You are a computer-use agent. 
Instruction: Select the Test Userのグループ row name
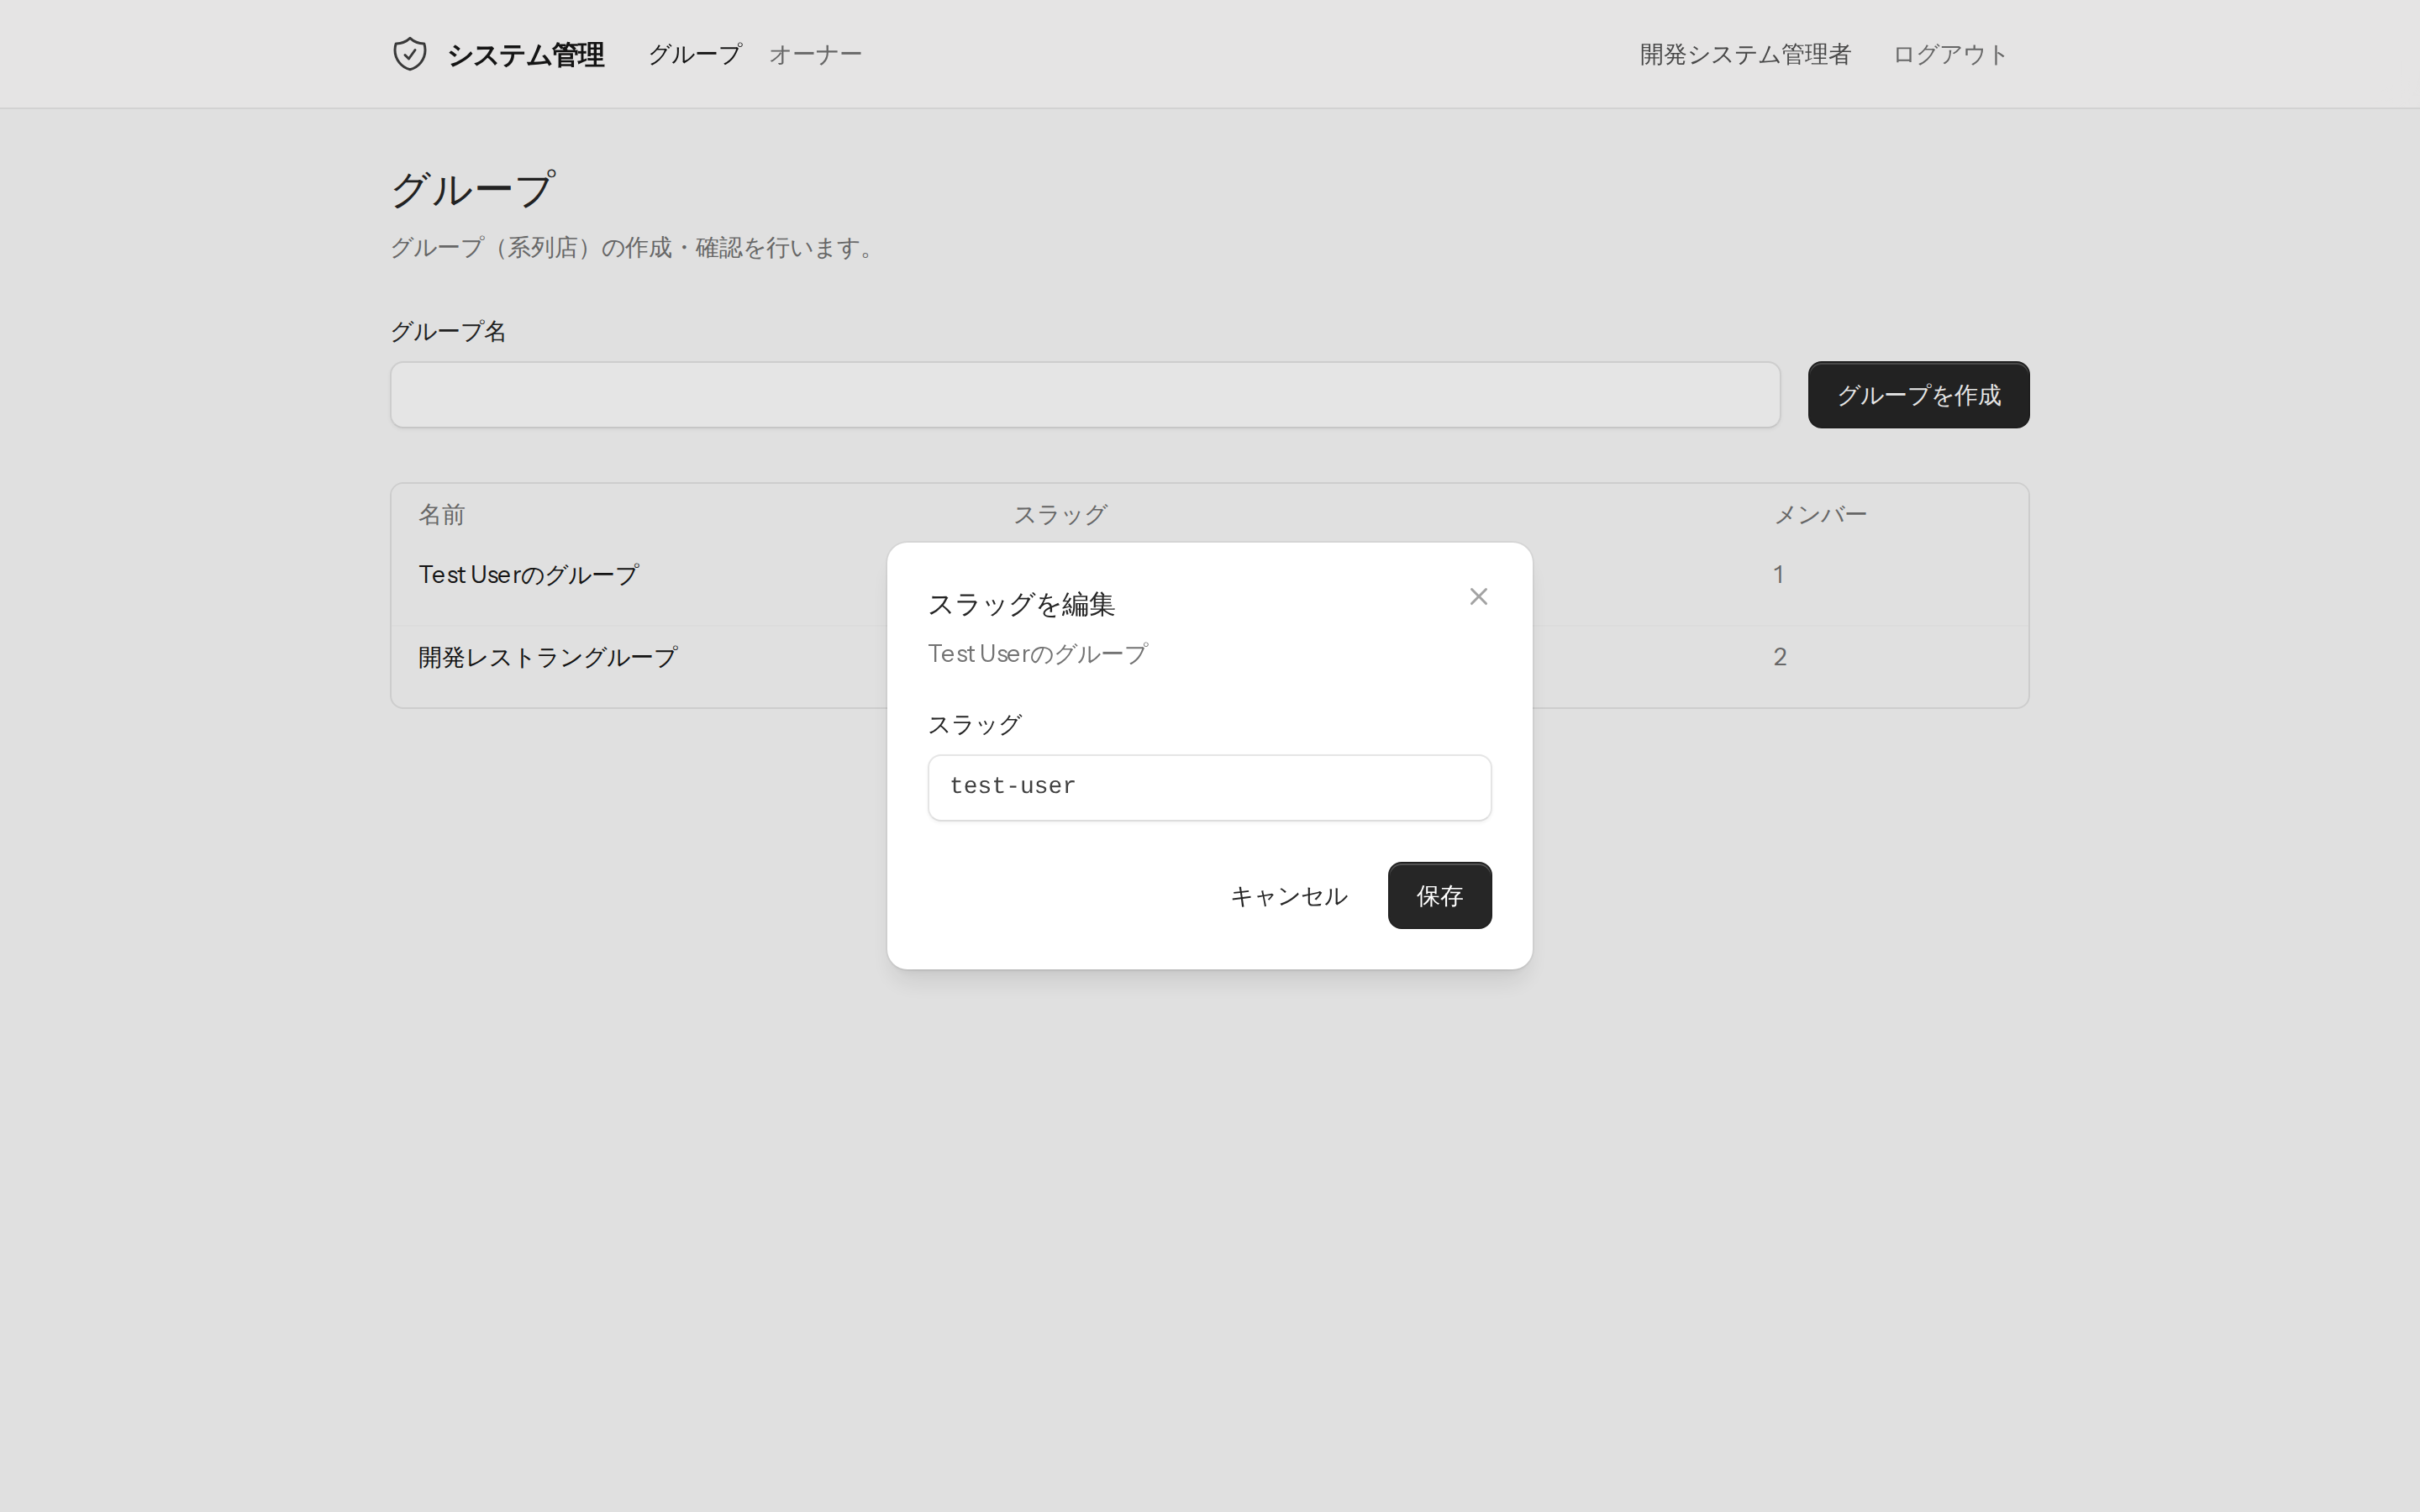(528, 575)
